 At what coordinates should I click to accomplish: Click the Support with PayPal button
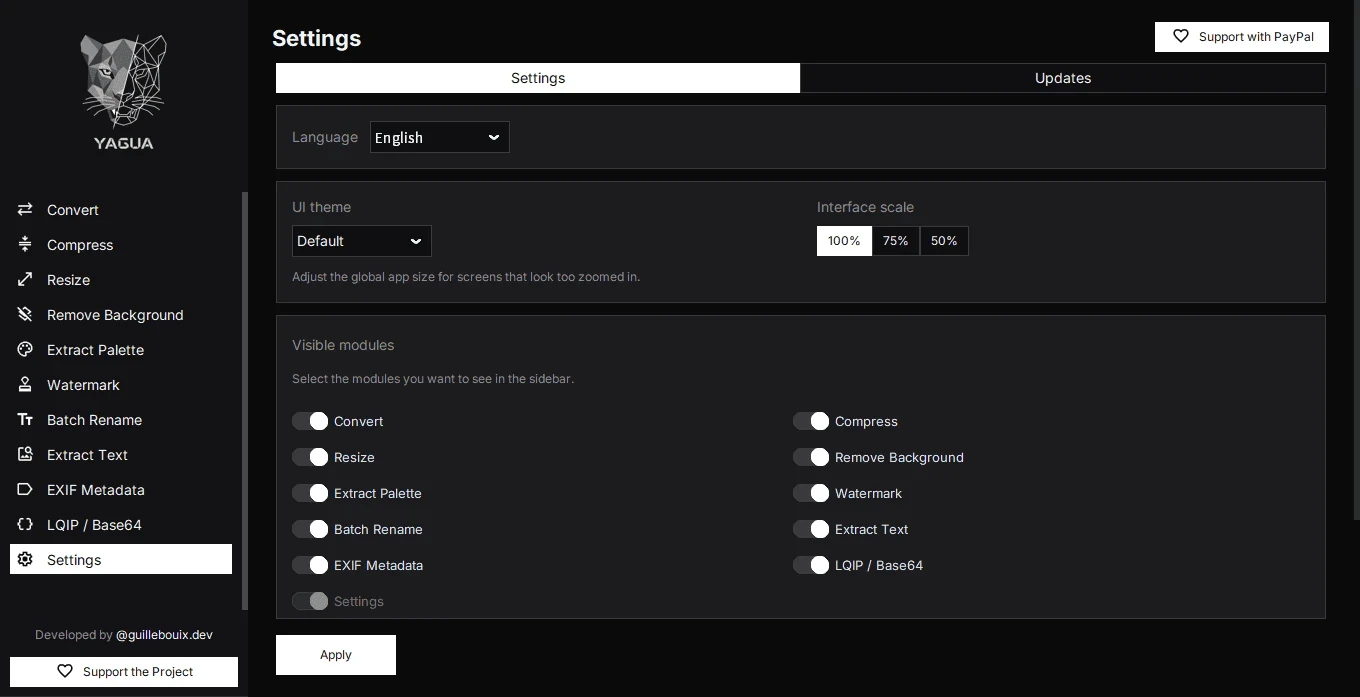click(1242, 37)
